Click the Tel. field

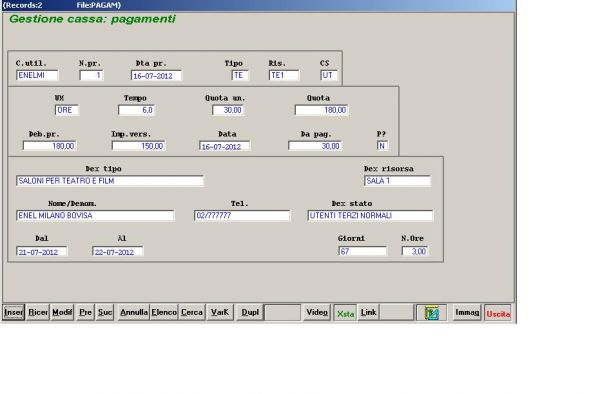(x=242, y=216)
